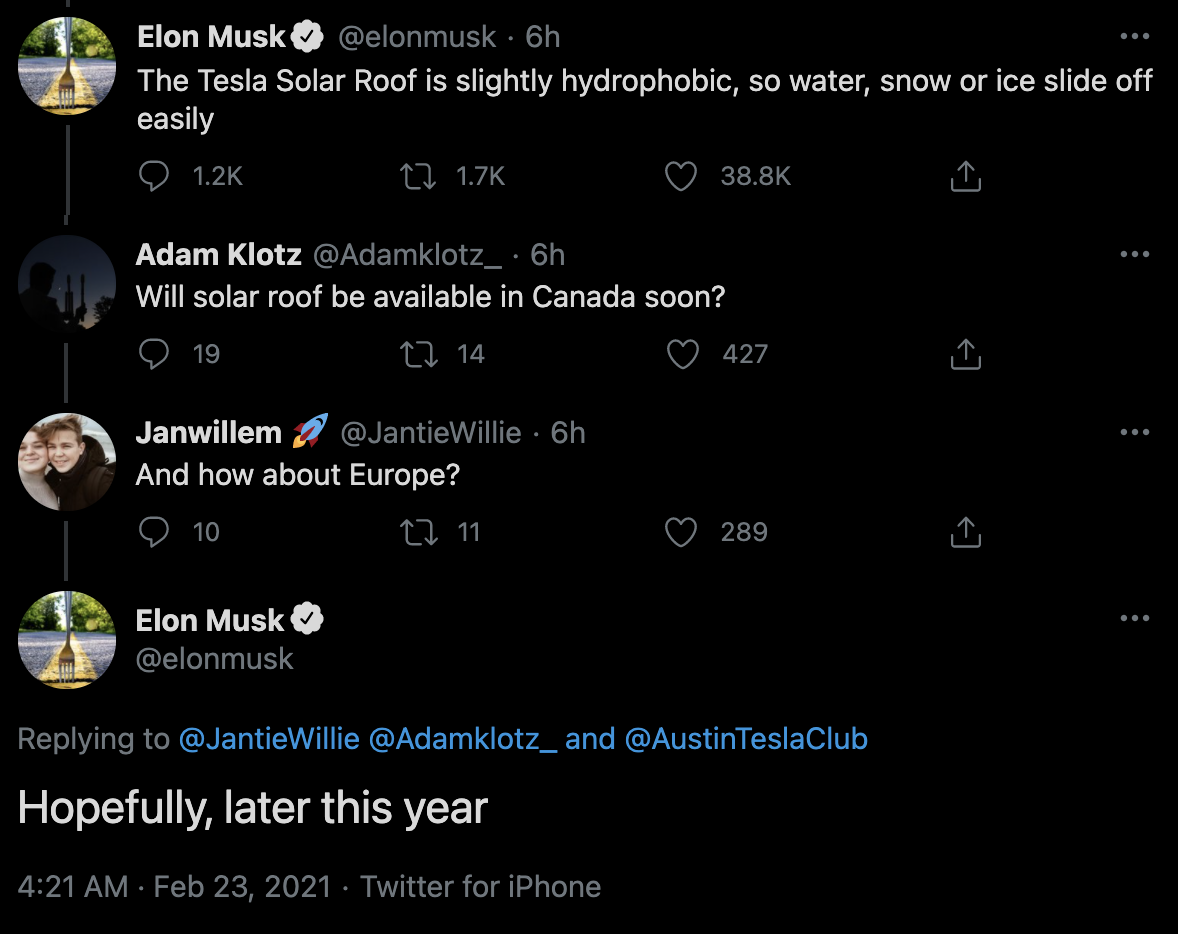Screen dimensions: 1178x934
Task: Open the Twitter for iPhone source link
Action: click(480, 887)
